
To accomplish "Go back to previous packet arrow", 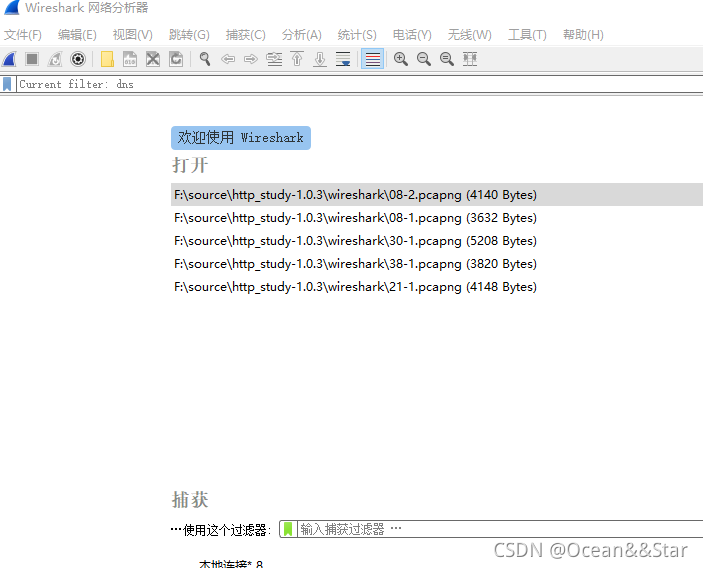I will pos(228,59).
